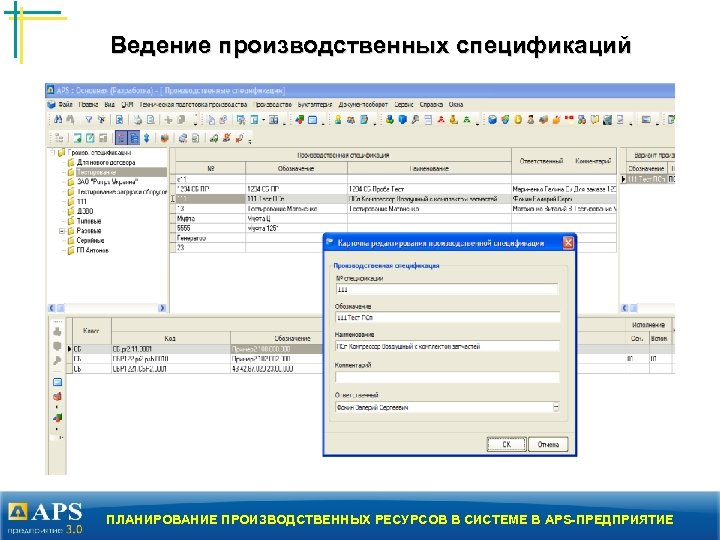This screenshot has width=720, height=540.
Task: Click the blue window icon in left vertical toolbar
Action: tap(57, 382)
